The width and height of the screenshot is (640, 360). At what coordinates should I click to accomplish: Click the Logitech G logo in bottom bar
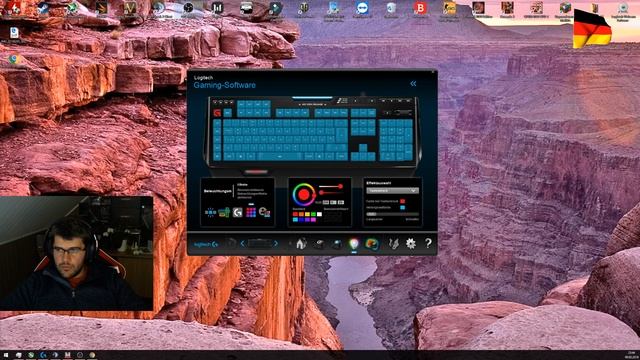click(x=205, y=244)
